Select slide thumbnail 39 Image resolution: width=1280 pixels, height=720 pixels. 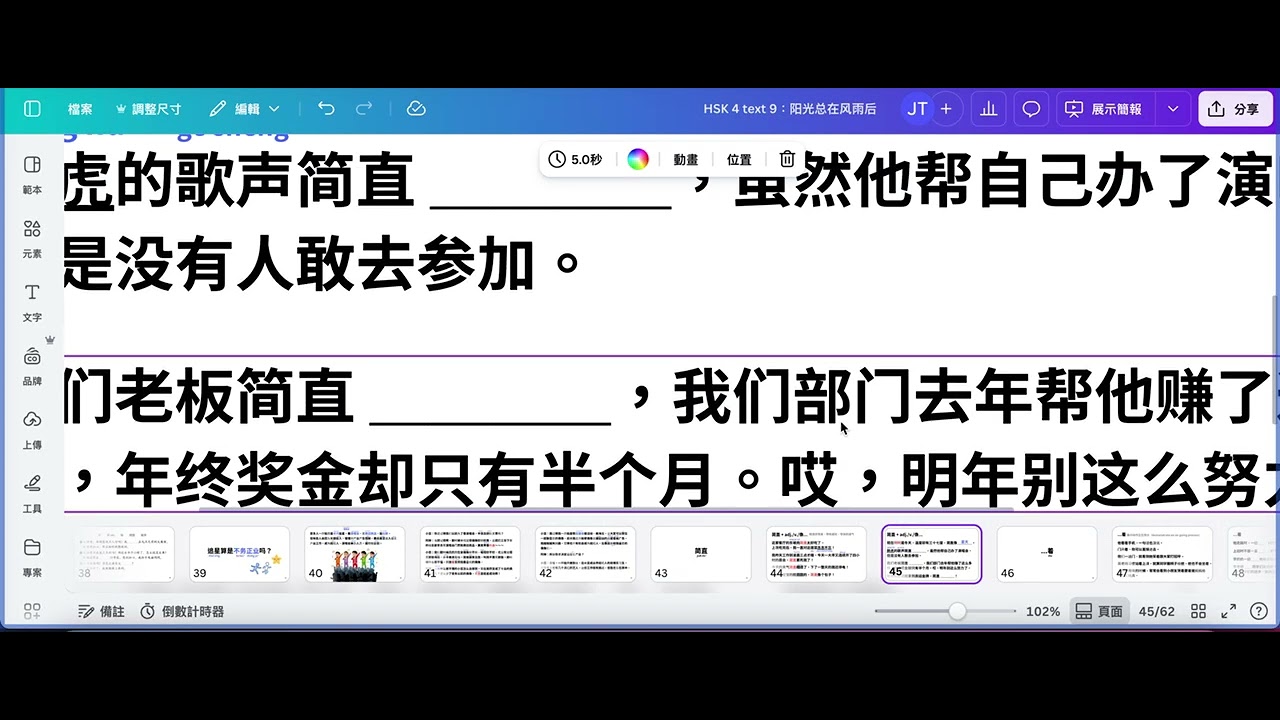(239, 554)
